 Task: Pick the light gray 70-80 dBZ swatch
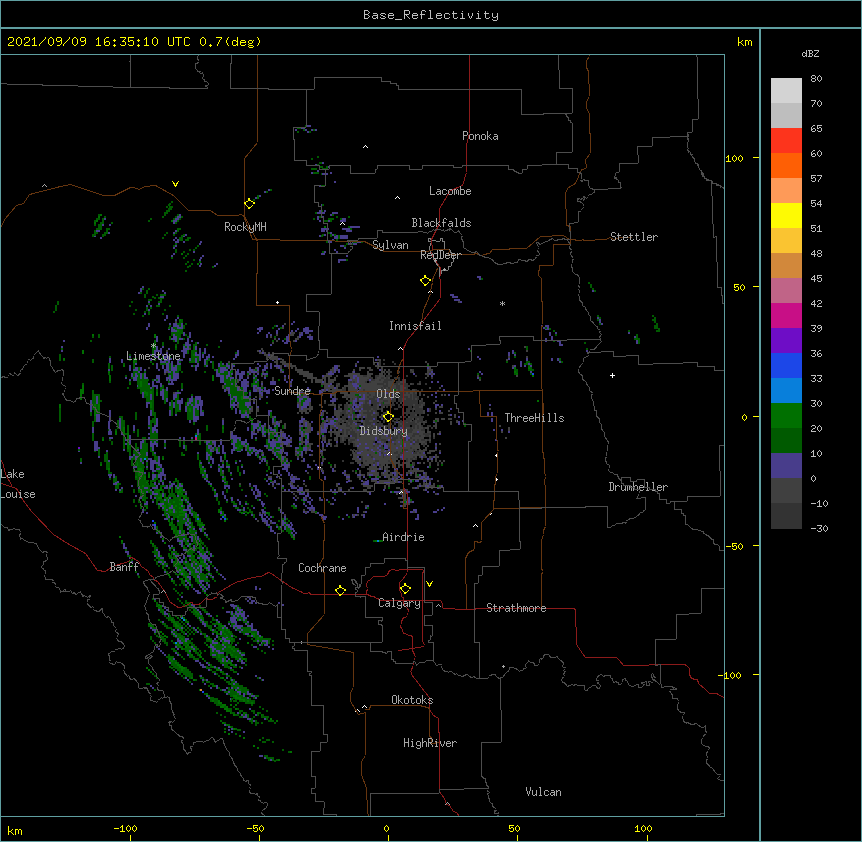click(786, 90)
